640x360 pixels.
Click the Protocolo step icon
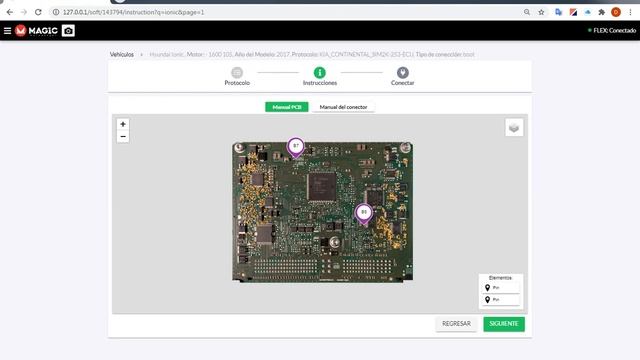237,73
